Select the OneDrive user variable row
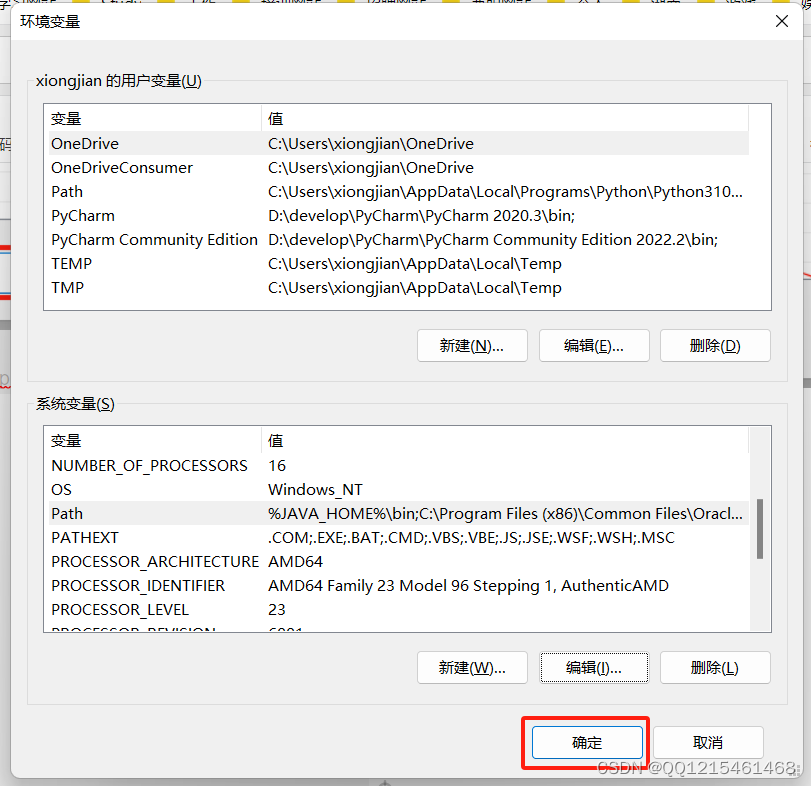The width and height of the screenshot is (811, 786). [399, 143]
